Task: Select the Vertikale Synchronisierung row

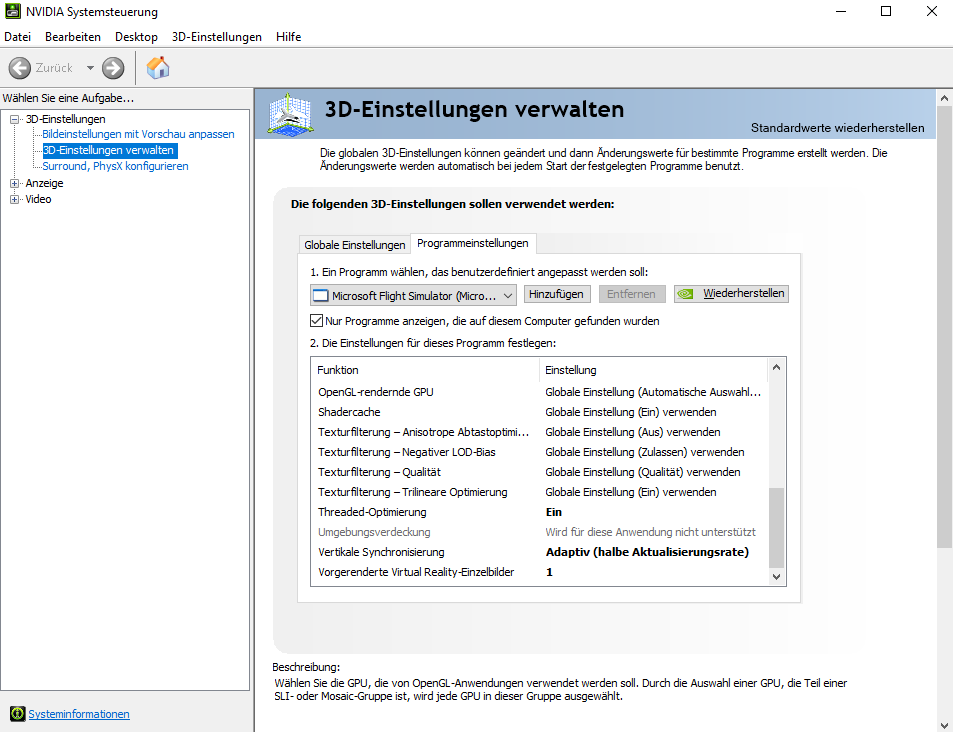Action: (540, 553)
